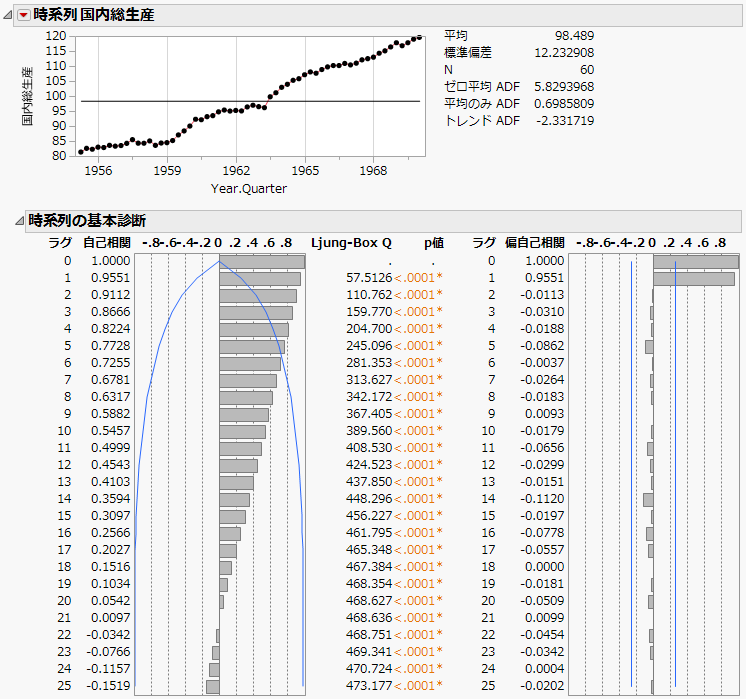The image size is (746, 699).
Task: Select autocorrelation value 0.4999 at lag 11
Action: pos(110,448)
